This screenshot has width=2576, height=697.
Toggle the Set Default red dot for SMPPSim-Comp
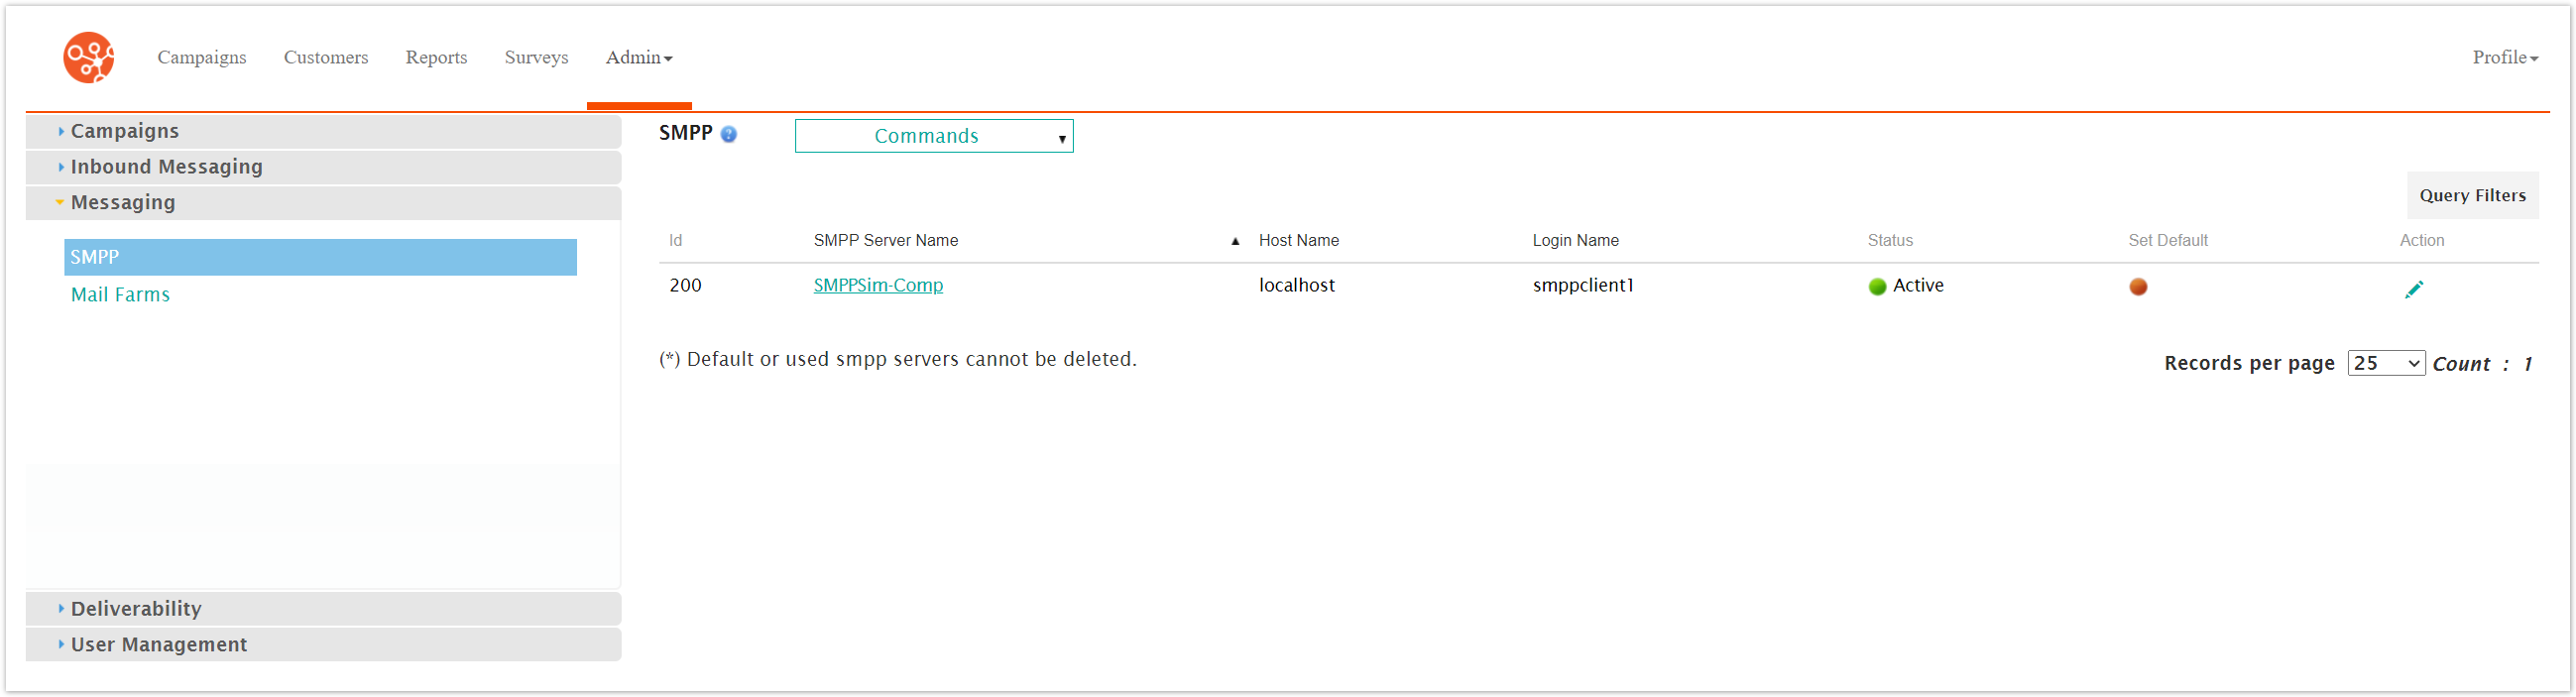2138,287
